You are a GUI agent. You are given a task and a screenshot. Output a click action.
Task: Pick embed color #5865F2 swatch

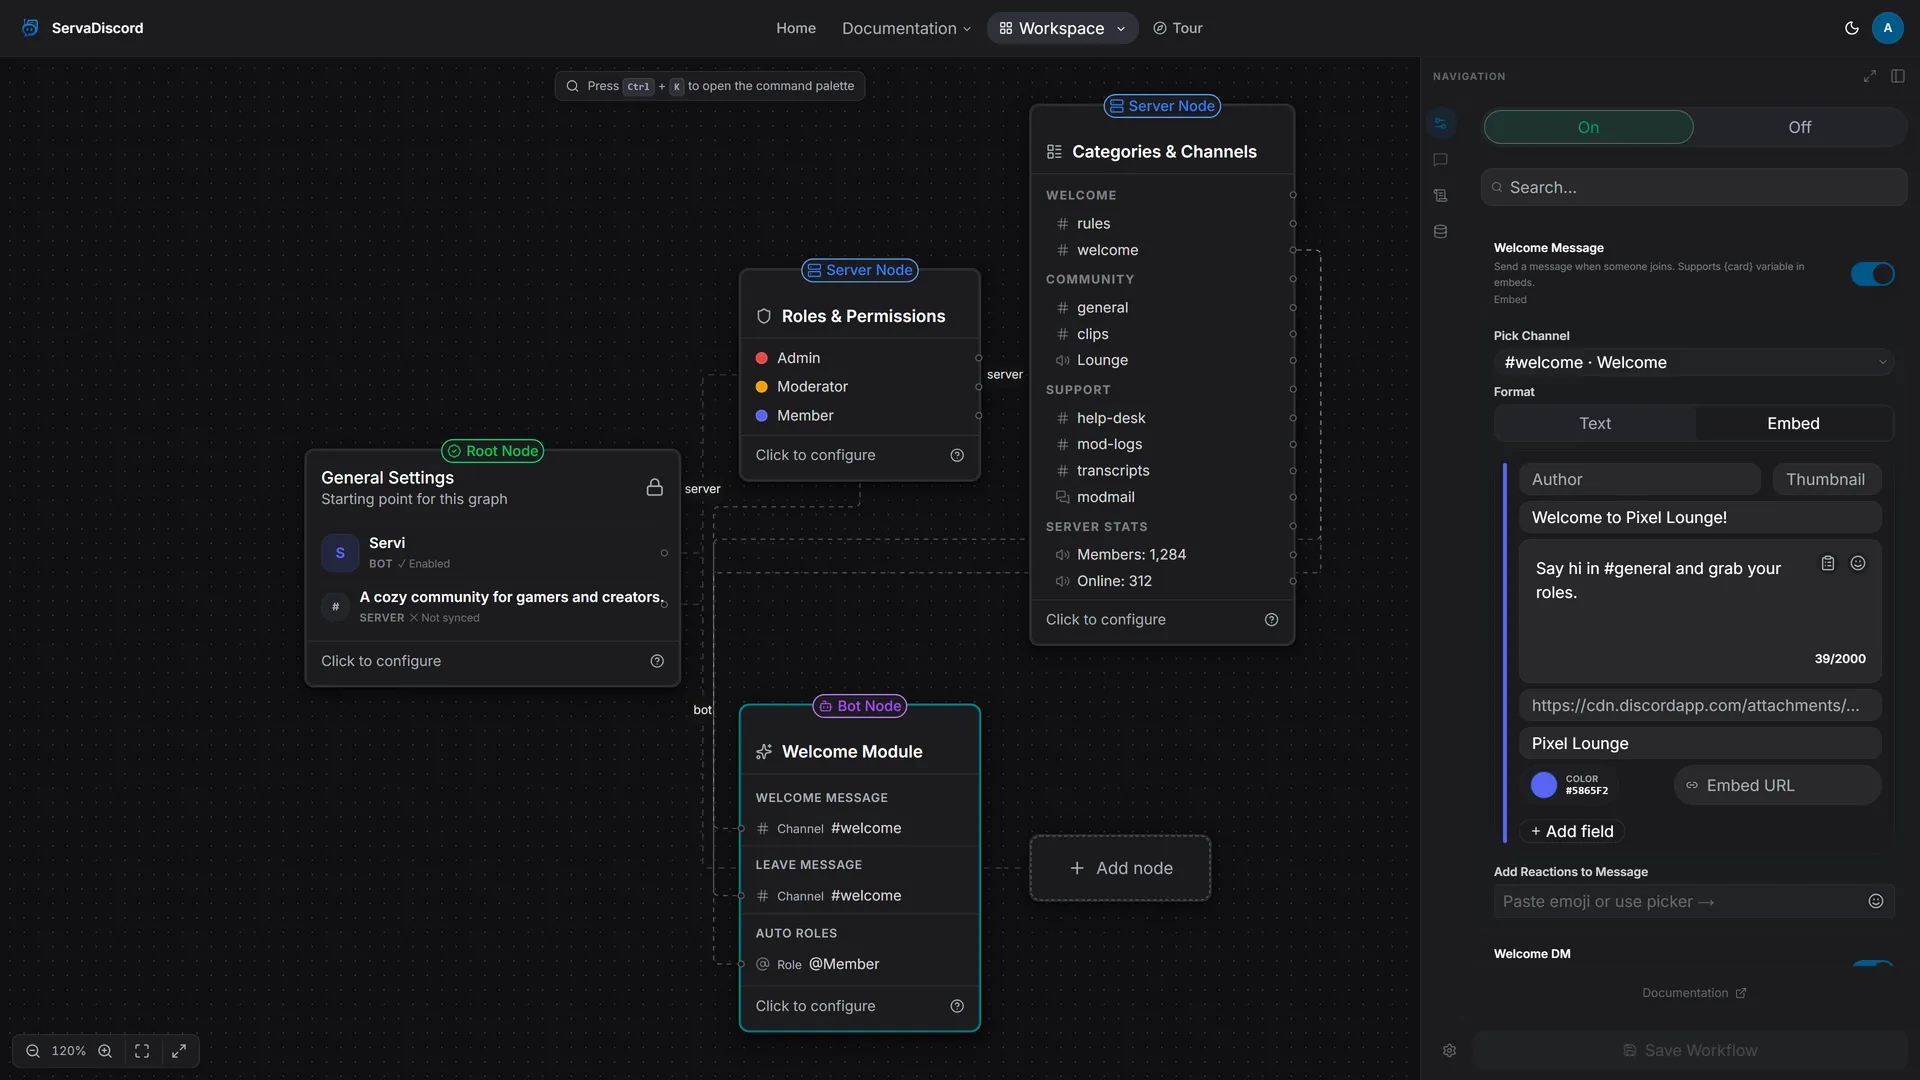pyautogui.click(x=1544, y=785)
